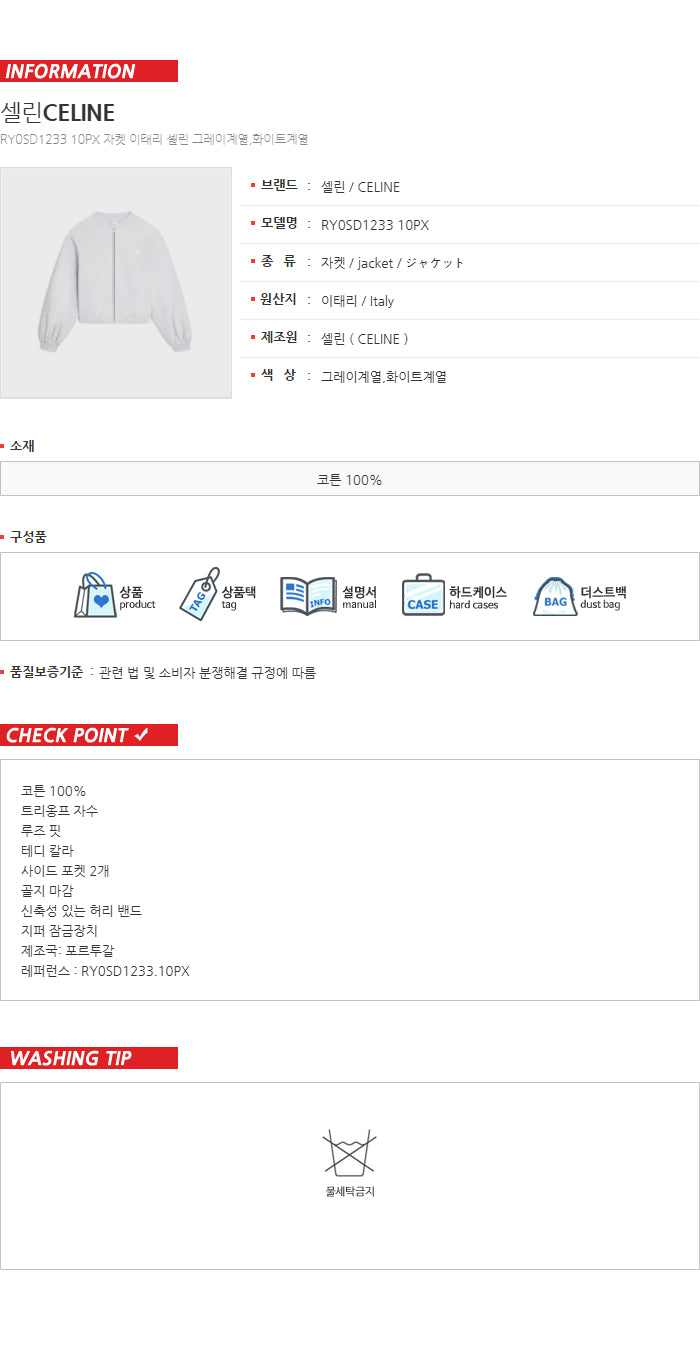Click the 품질보증기준 label
This screenshot has width=700, height=1356.
pyautogui.click(x=46, y=673)
